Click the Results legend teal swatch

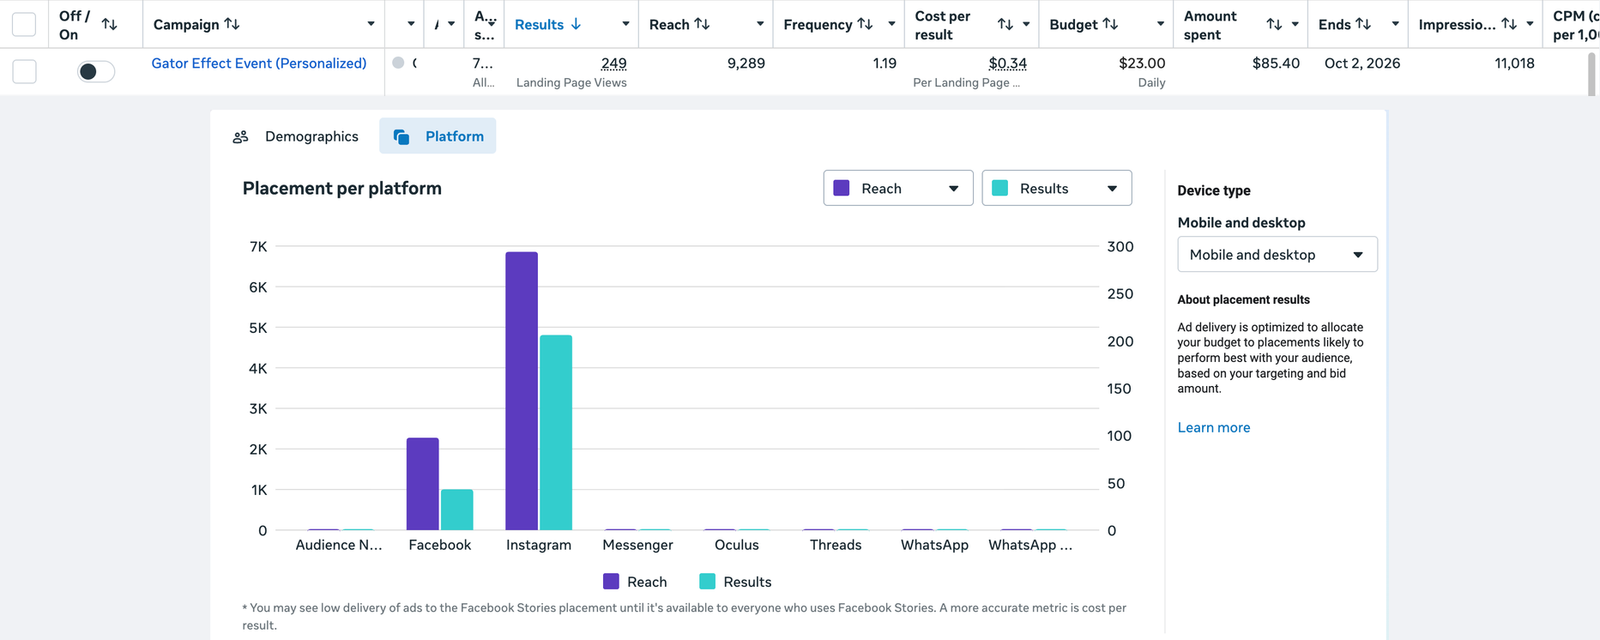point(707,582)
